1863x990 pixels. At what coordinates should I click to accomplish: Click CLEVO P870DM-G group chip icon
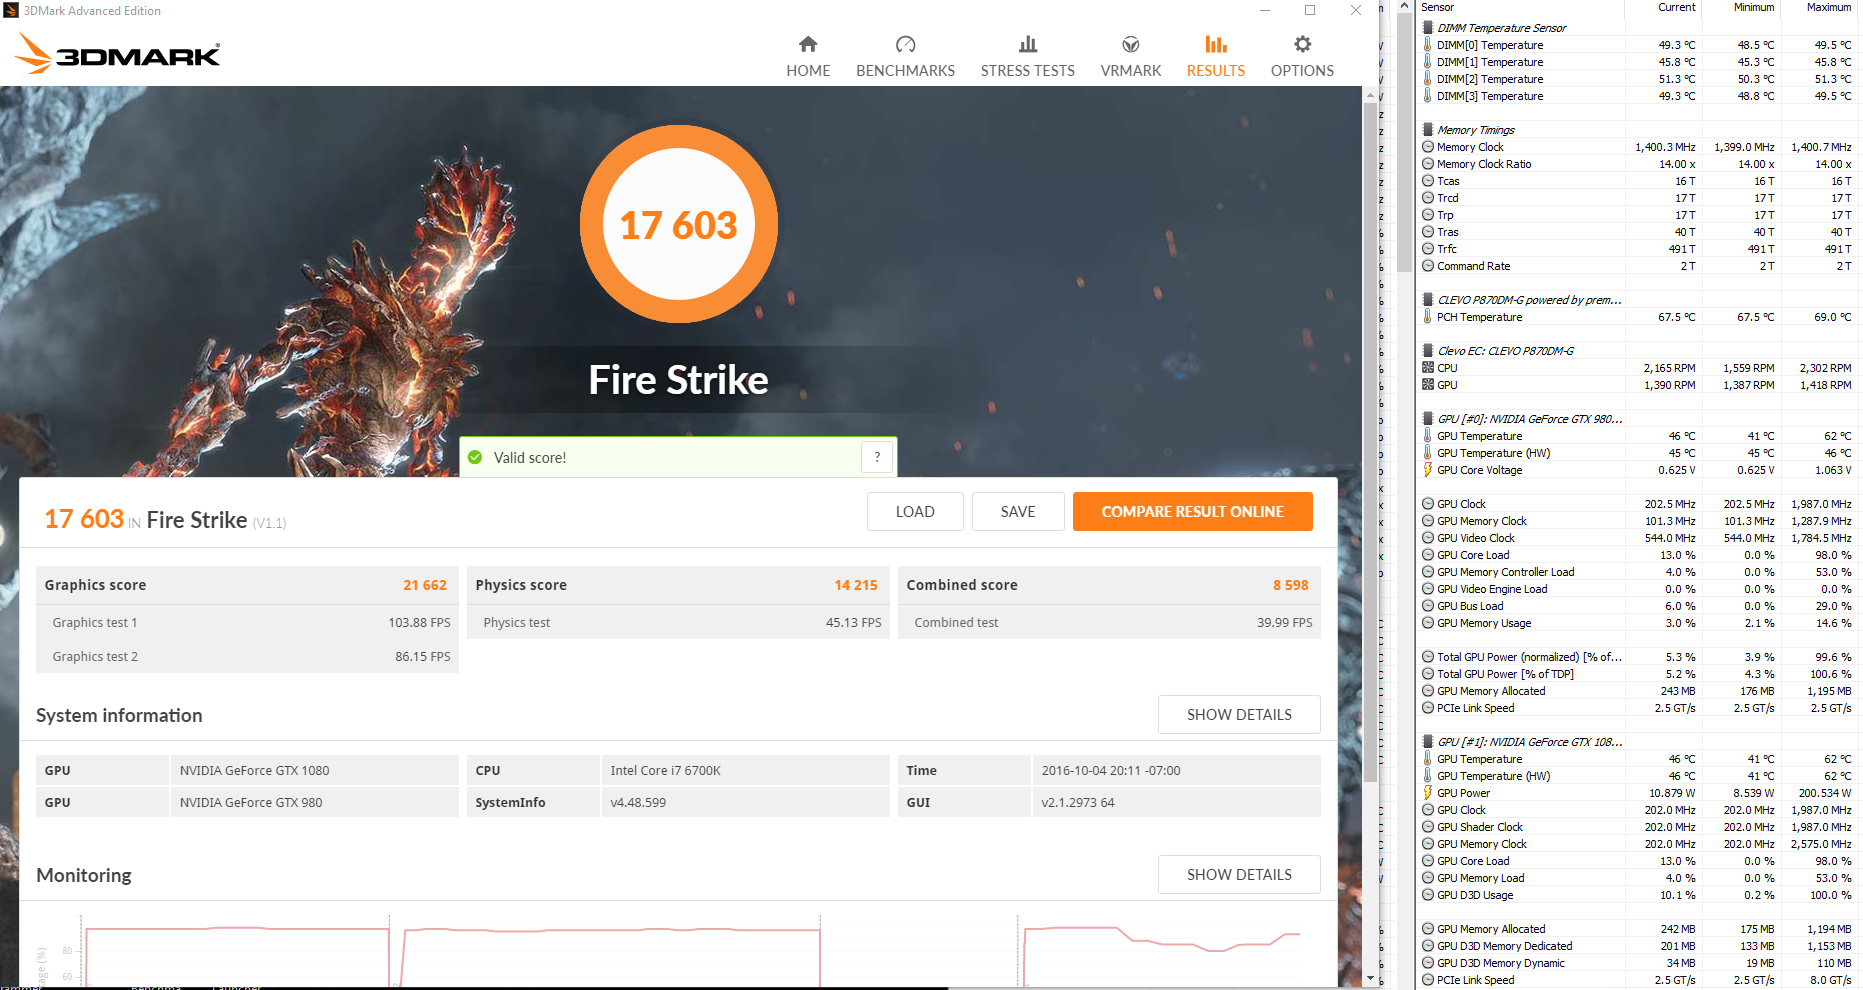[1428, 300]
